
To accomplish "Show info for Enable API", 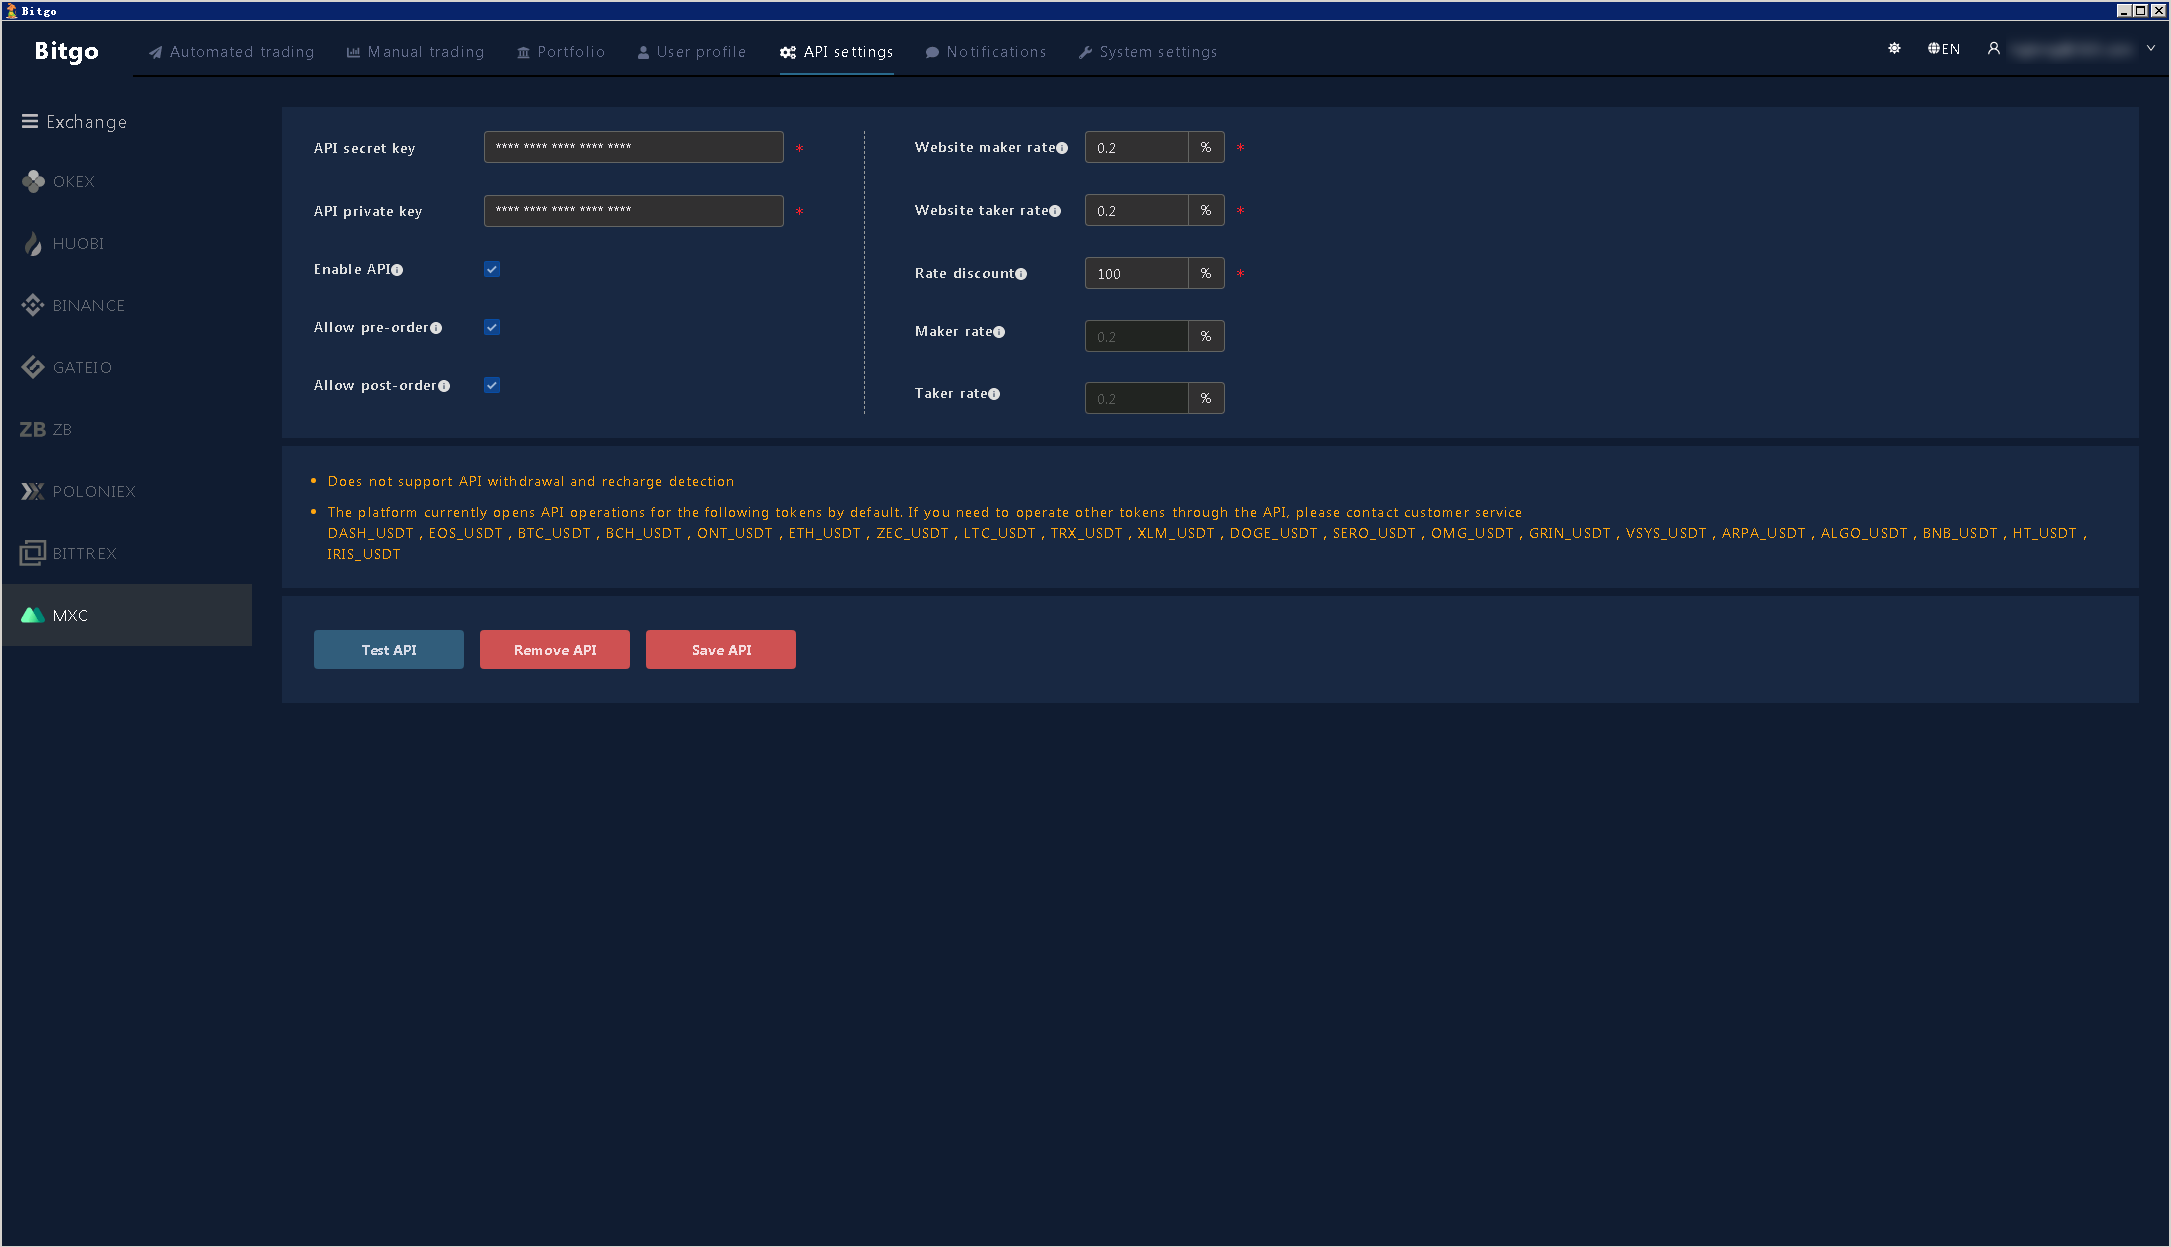I will (397, 270).
